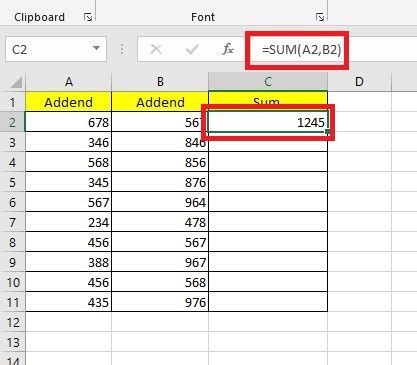Select row 5 header
The width and height of the screenshot is (417, 365).
pos(12,182)
